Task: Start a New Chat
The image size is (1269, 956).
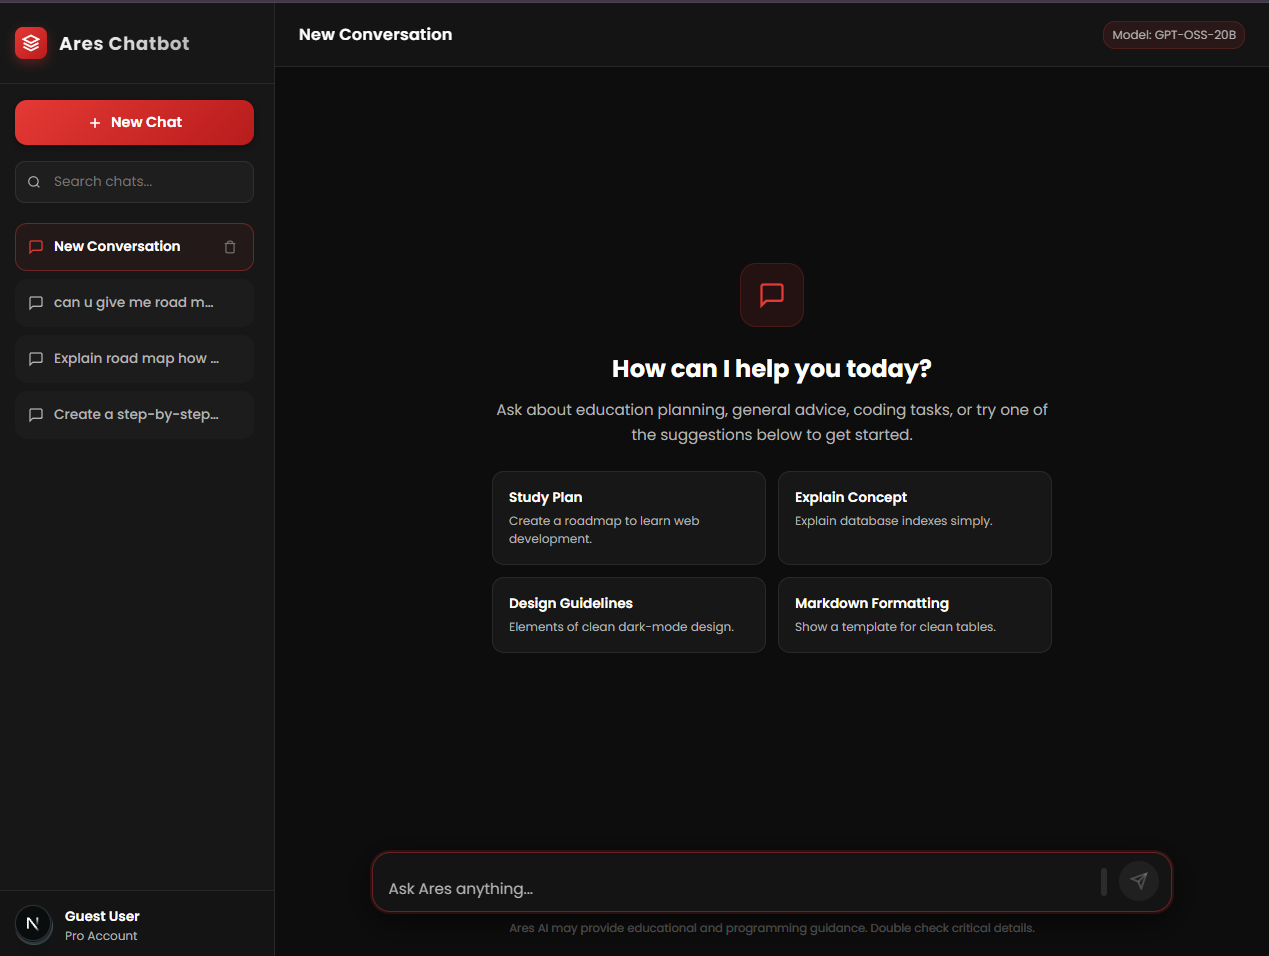Action: pos(134,122)
